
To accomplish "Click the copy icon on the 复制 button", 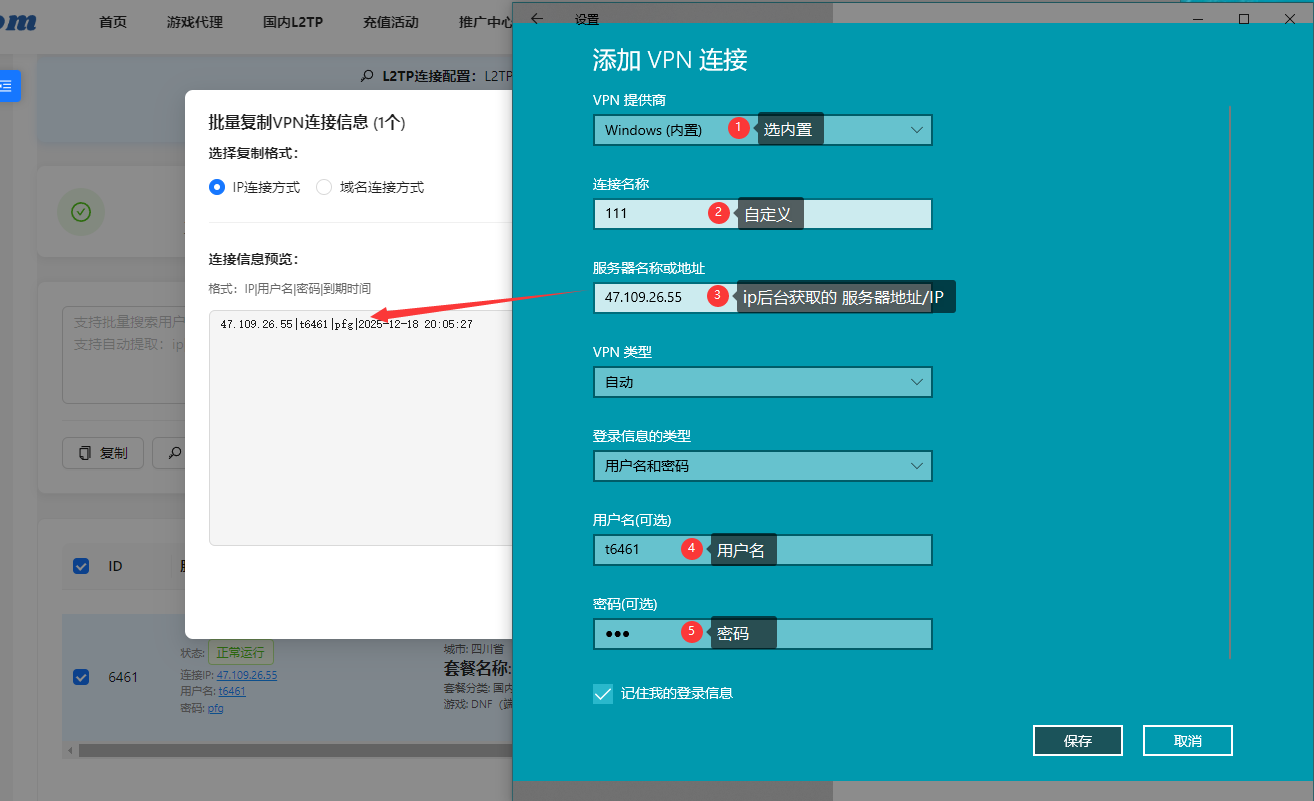I will tap(86, 452).
